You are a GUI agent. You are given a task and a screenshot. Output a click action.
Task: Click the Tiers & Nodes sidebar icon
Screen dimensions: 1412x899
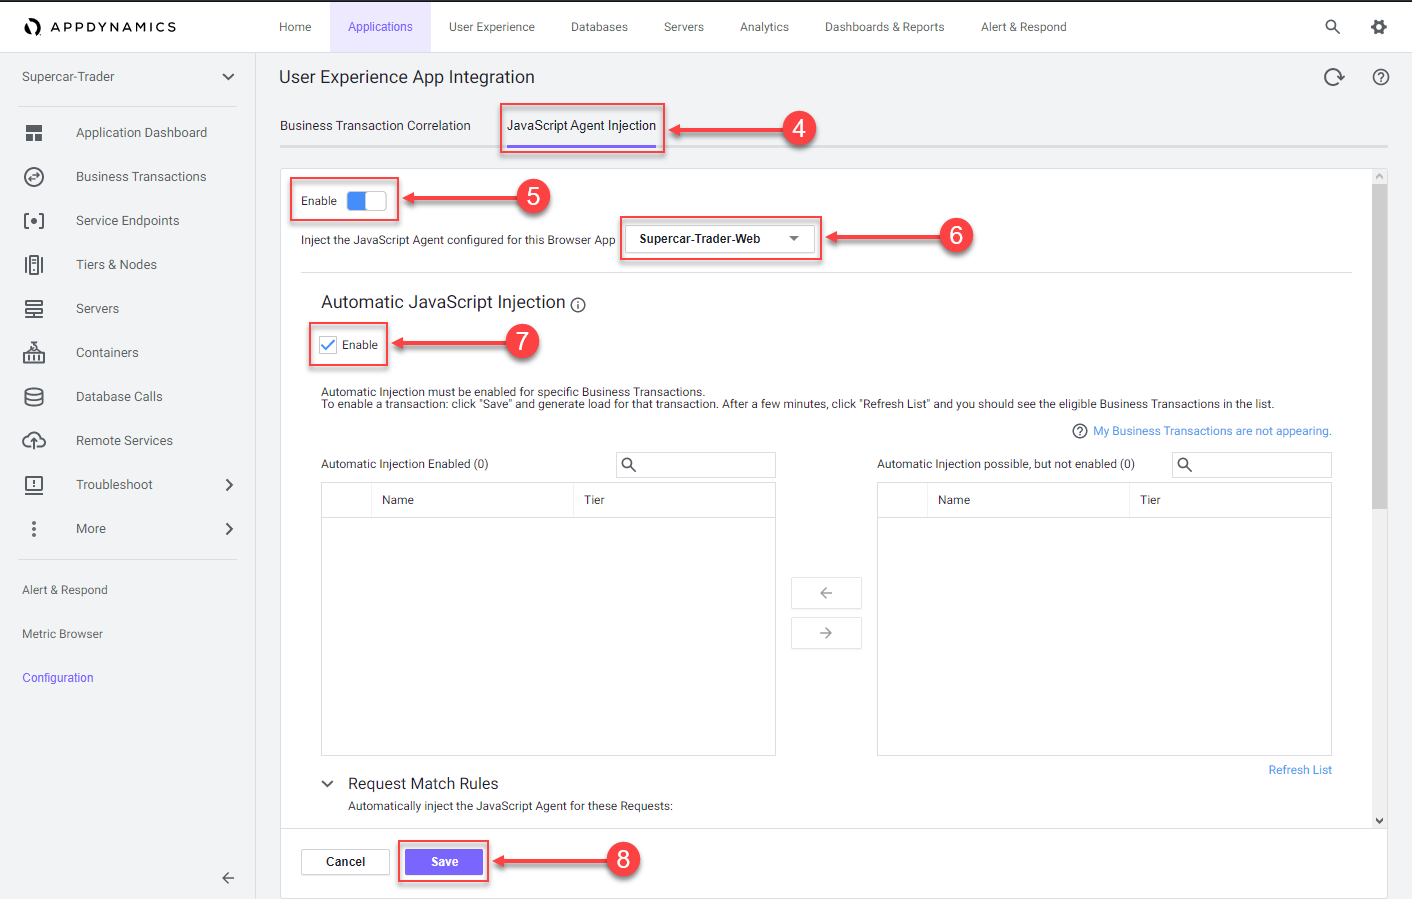pos(34,265)
